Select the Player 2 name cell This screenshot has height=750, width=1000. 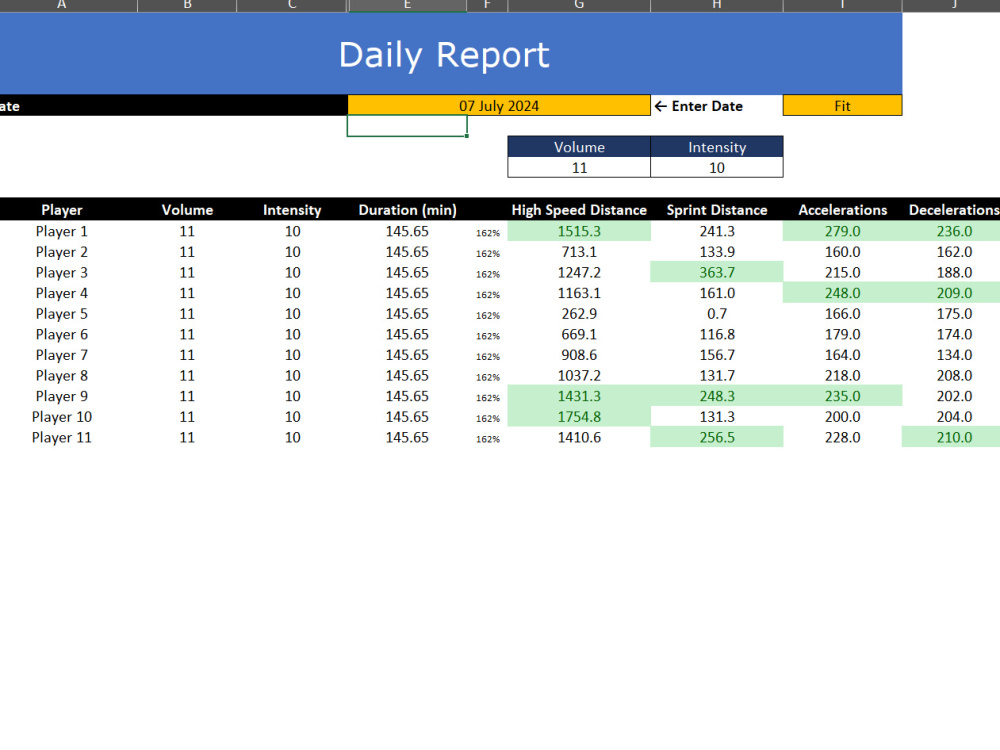click(x=62, y=252)
